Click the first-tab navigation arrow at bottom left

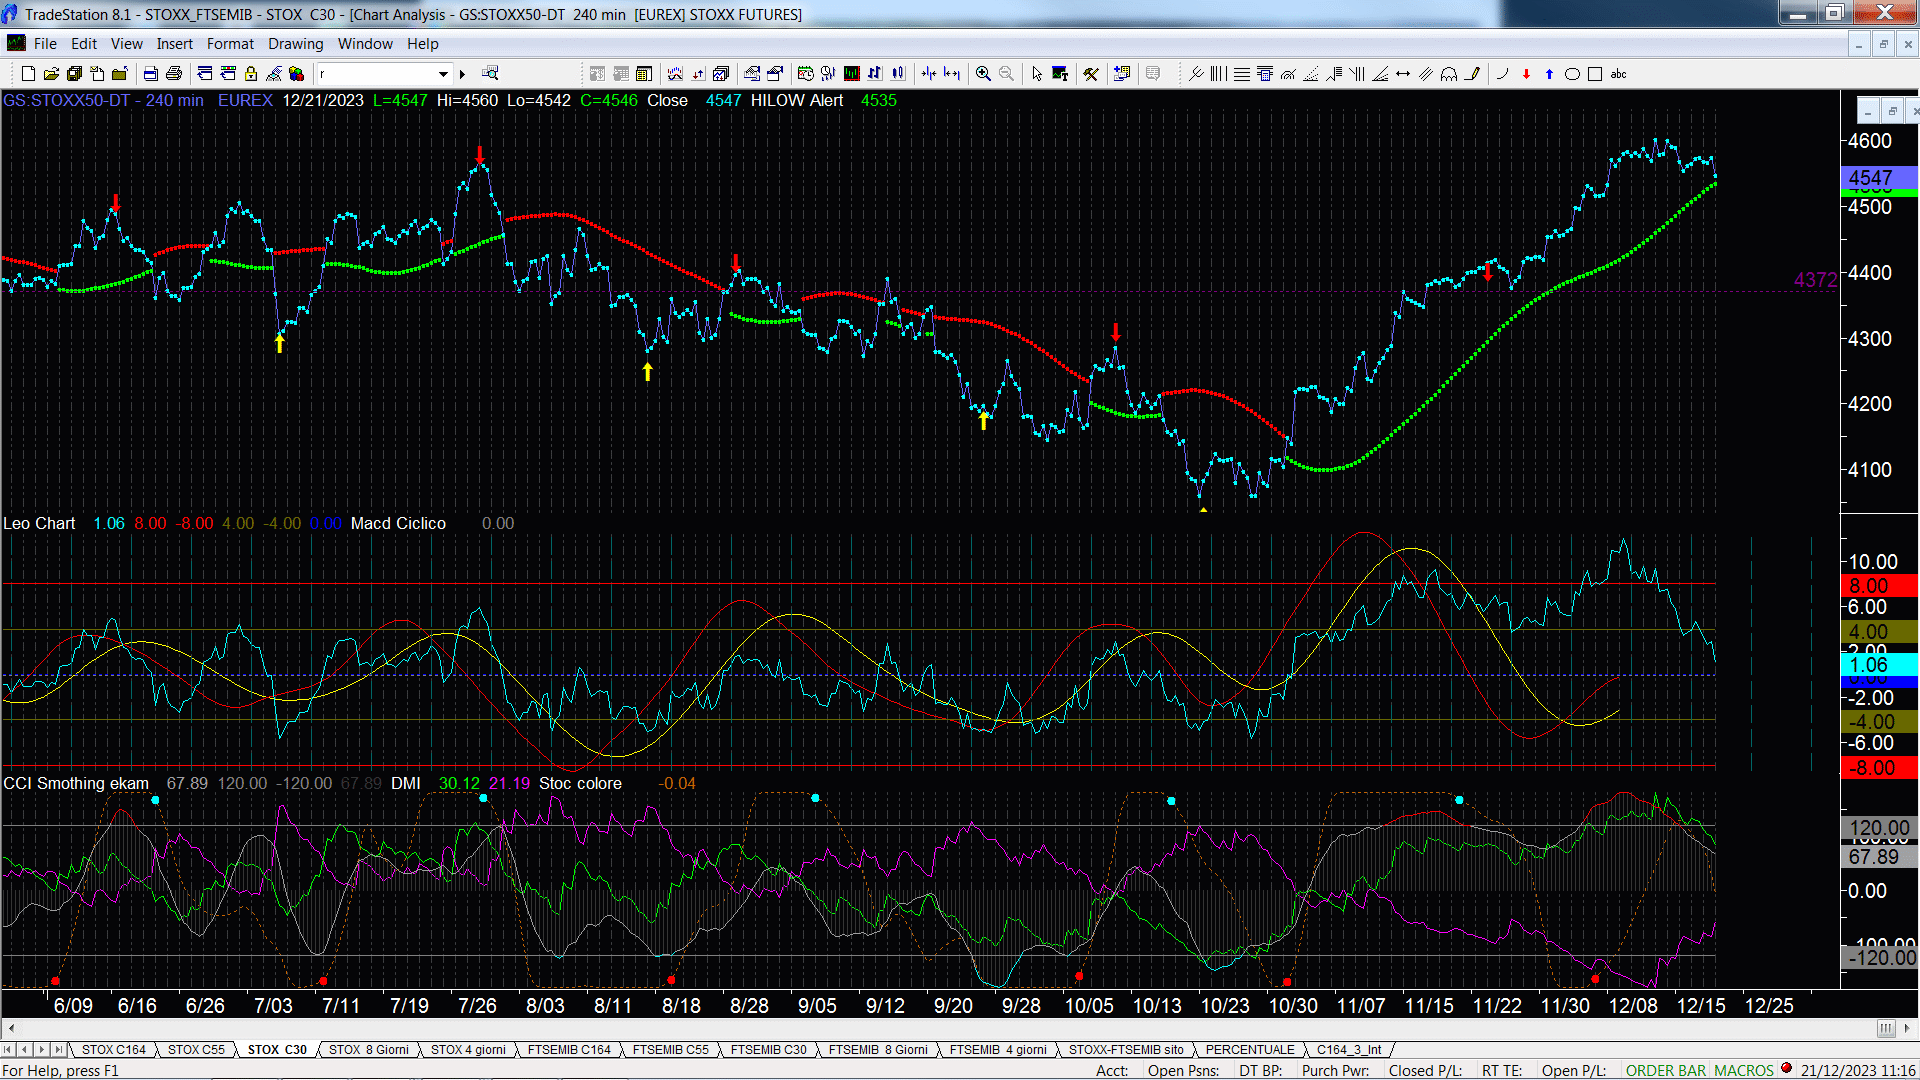click(x=8, y=1050)
